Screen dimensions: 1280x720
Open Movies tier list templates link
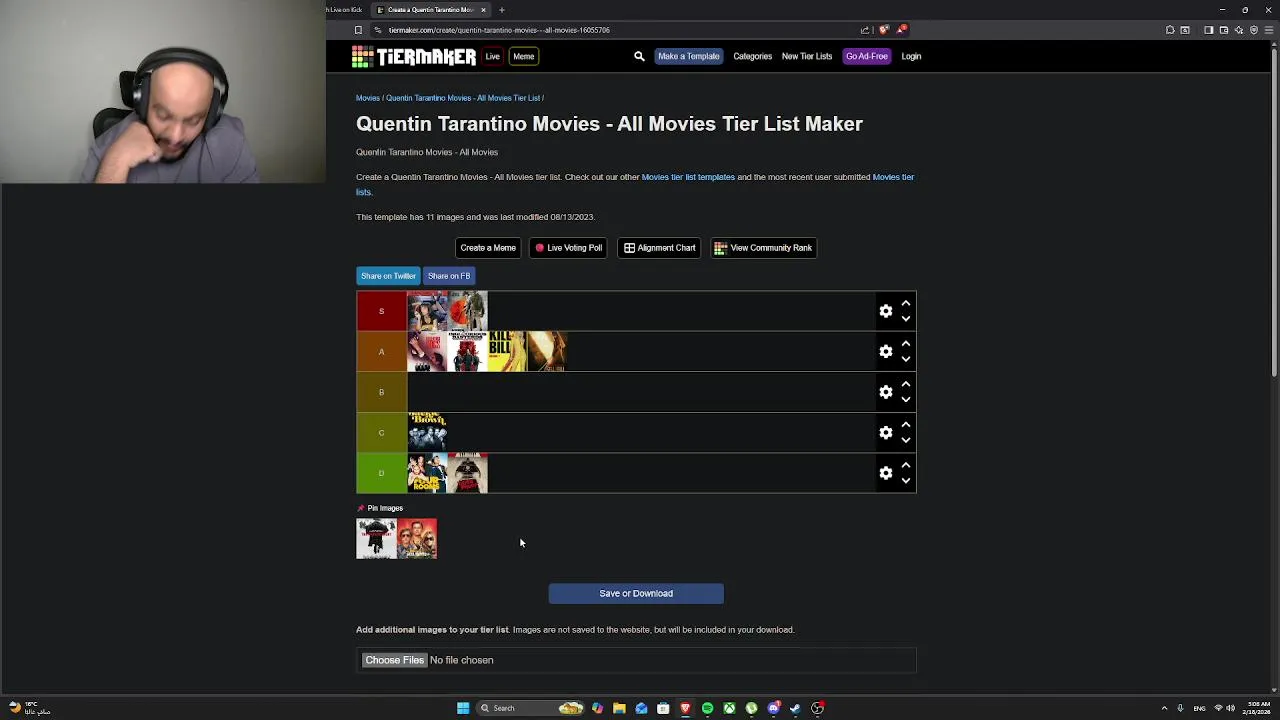tap(688, 177)
